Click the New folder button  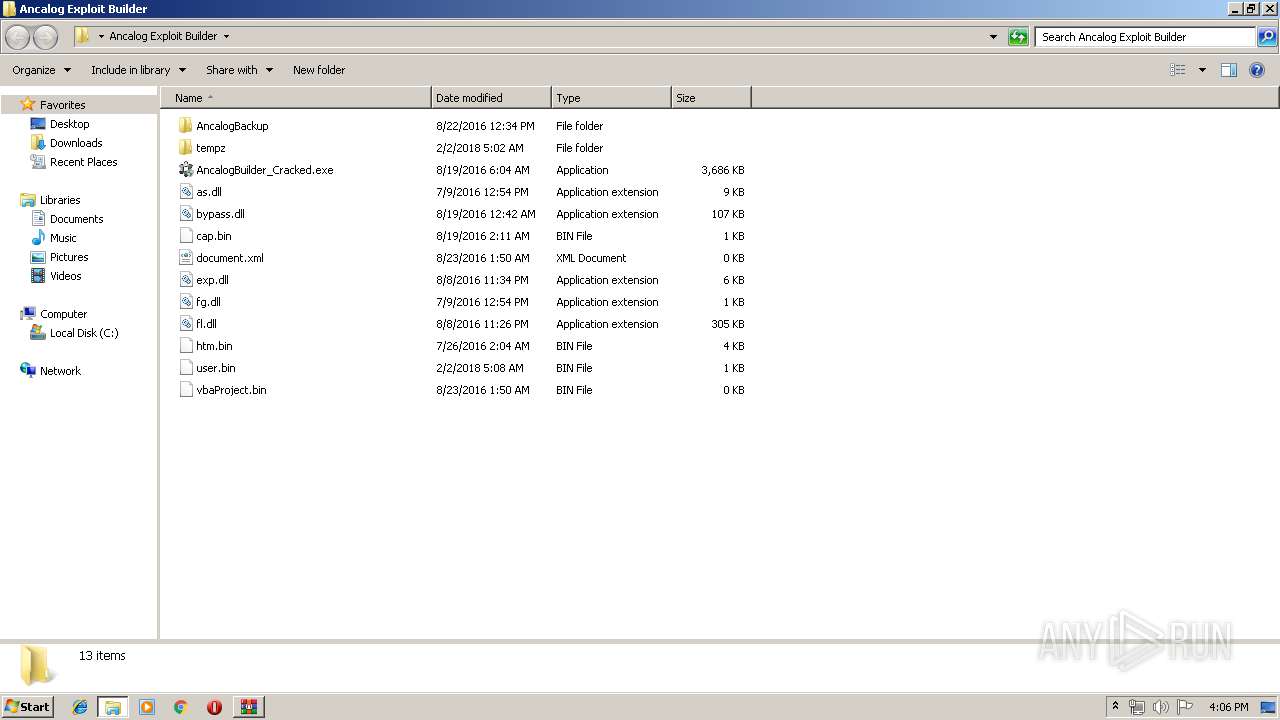coord(319,70)
